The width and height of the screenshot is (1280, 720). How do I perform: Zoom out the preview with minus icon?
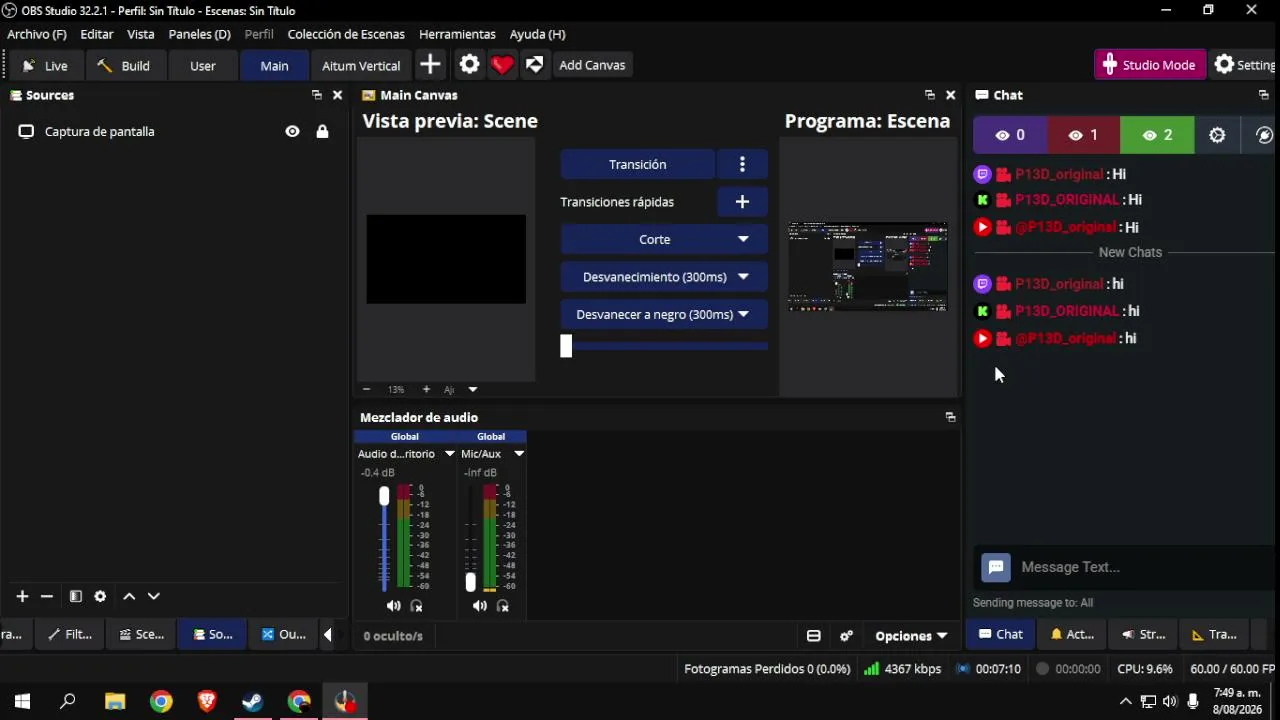tap(366, 389)
